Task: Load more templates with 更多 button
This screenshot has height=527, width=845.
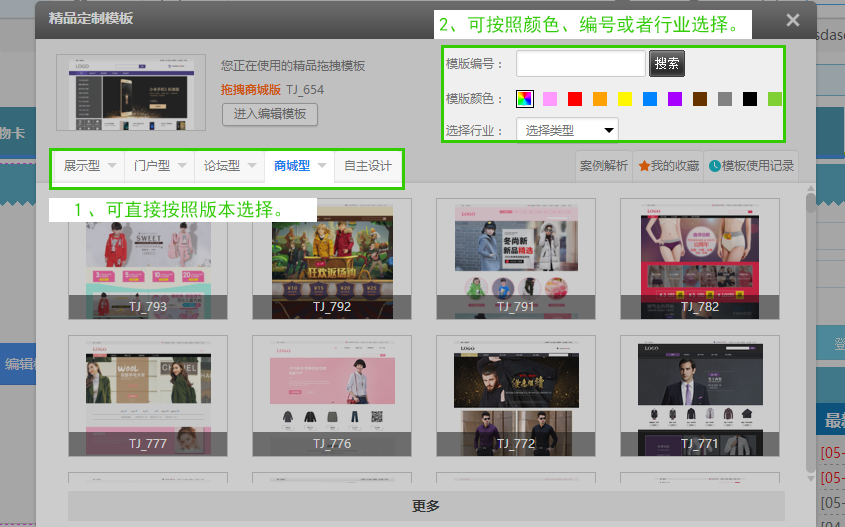Action: pos(426,506)
